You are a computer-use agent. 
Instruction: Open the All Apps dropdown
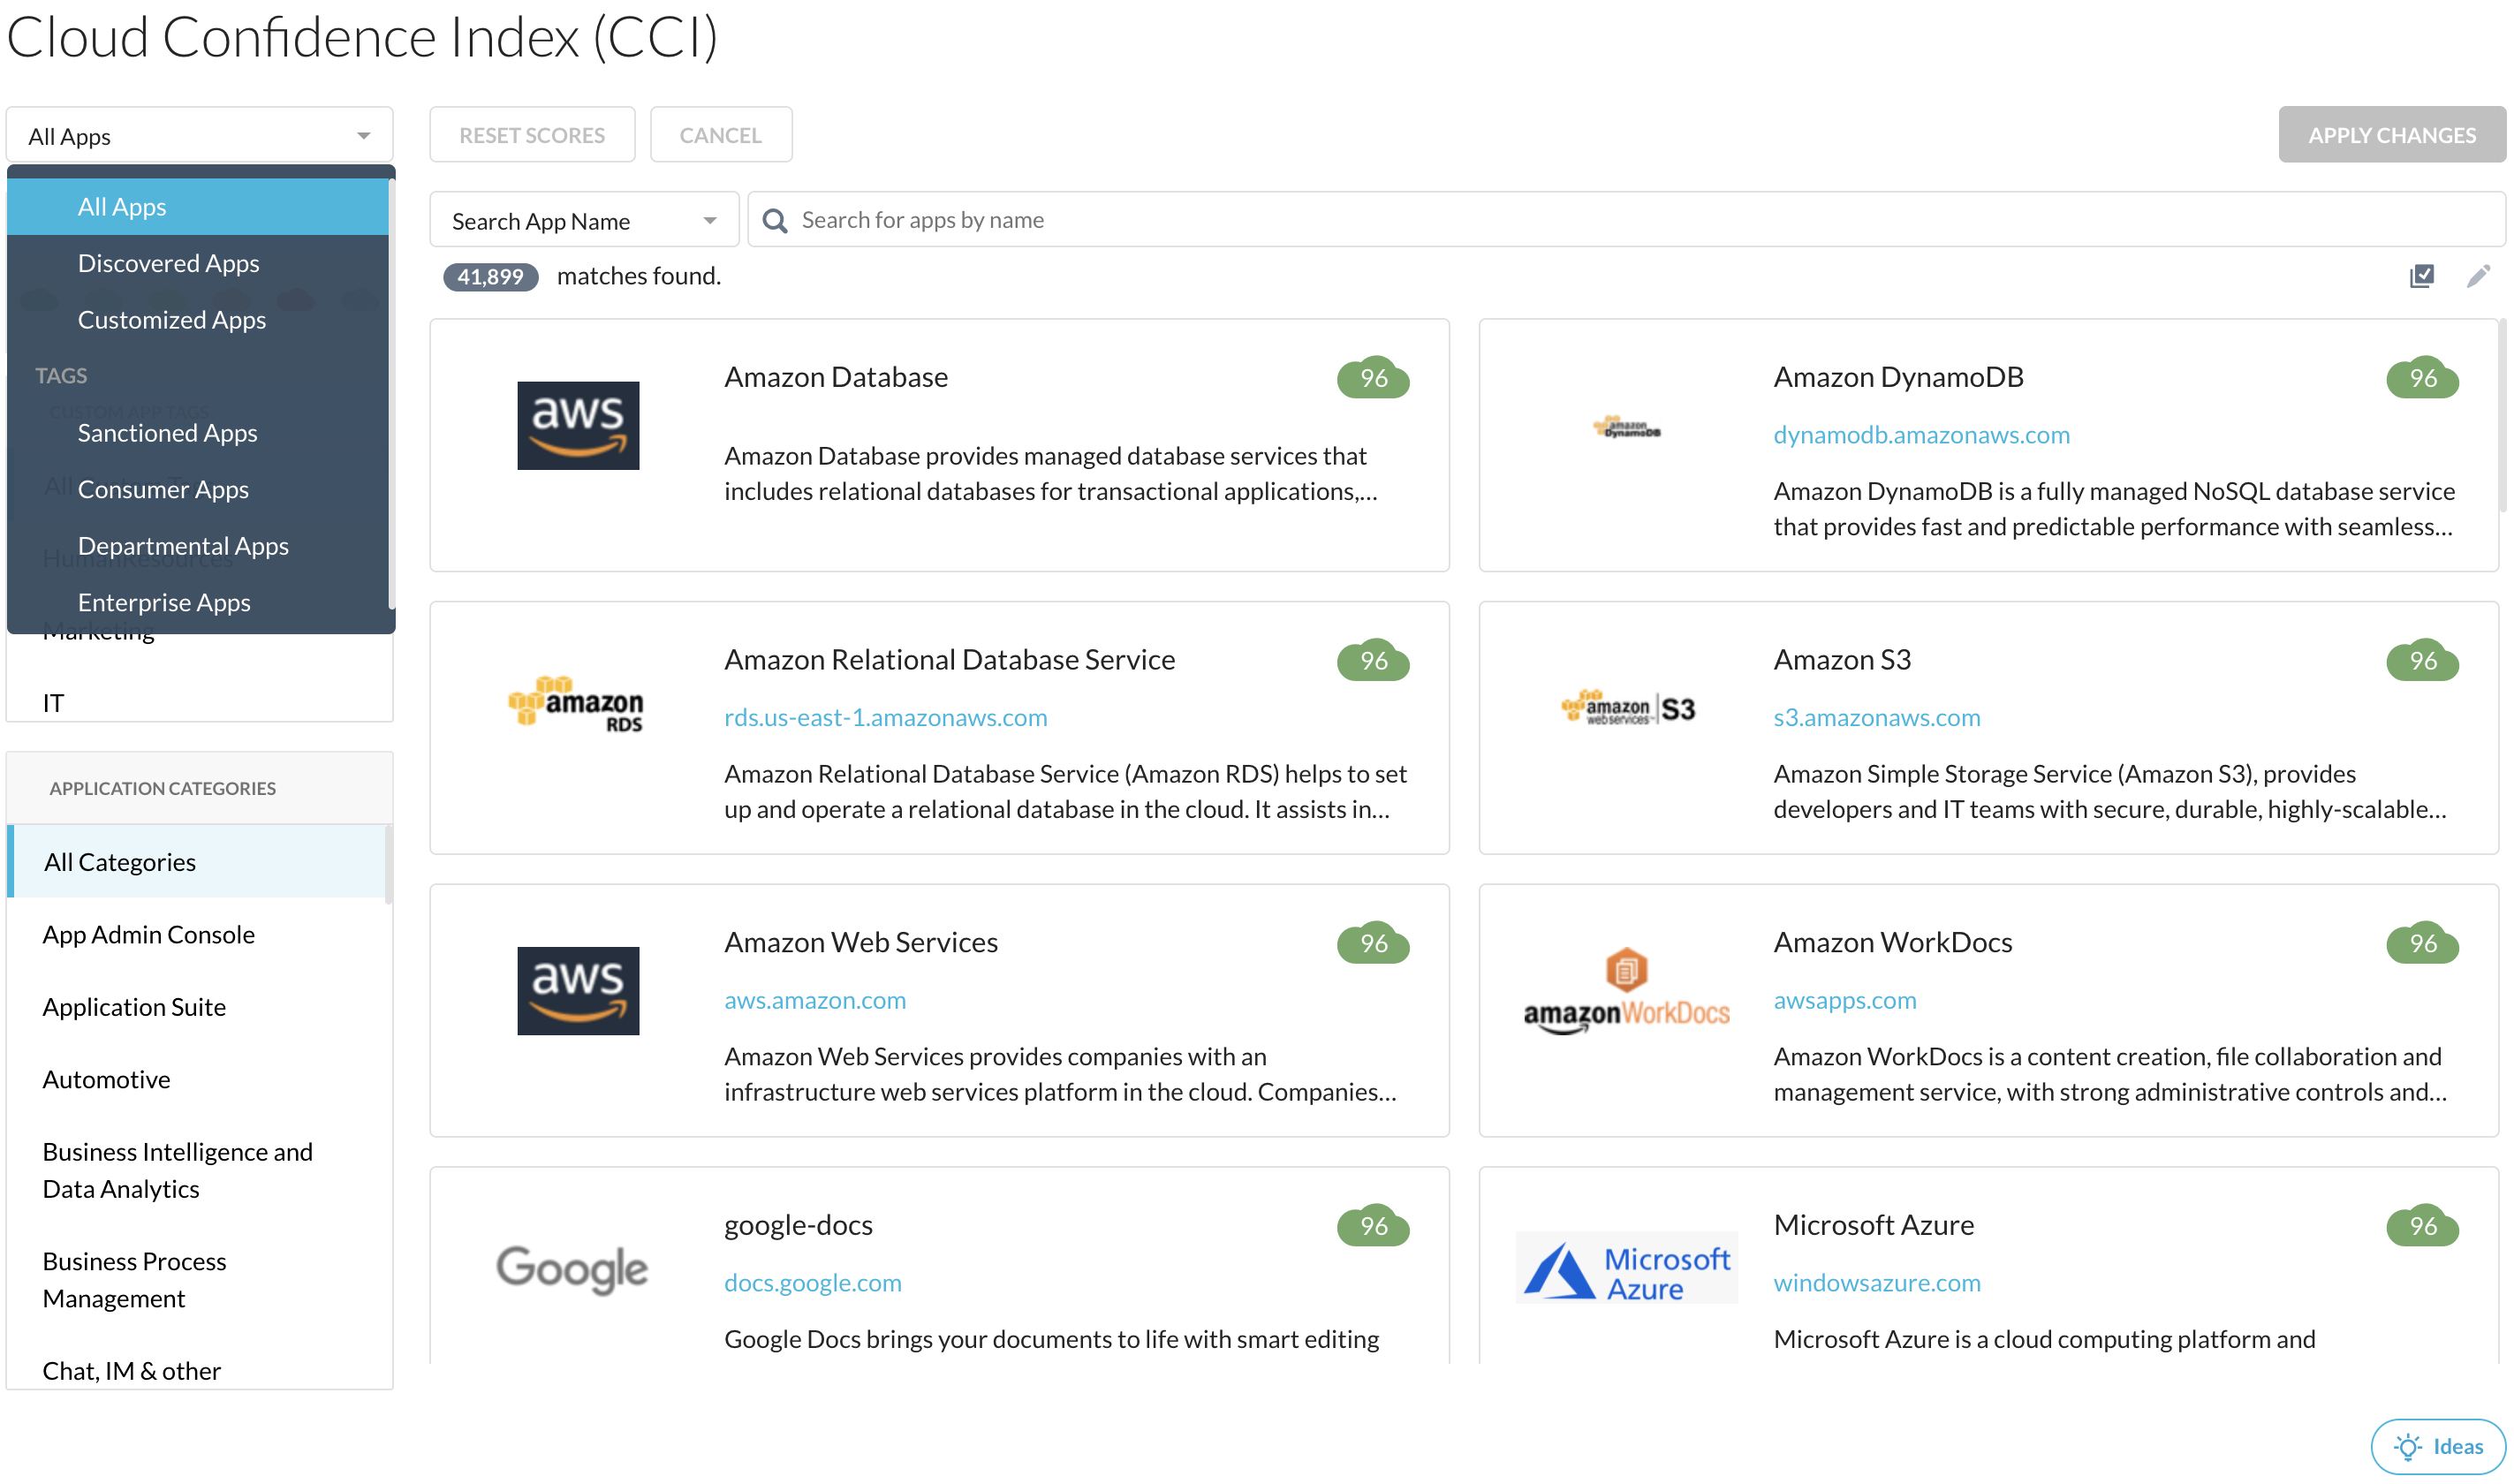click(x=200, y=136)
